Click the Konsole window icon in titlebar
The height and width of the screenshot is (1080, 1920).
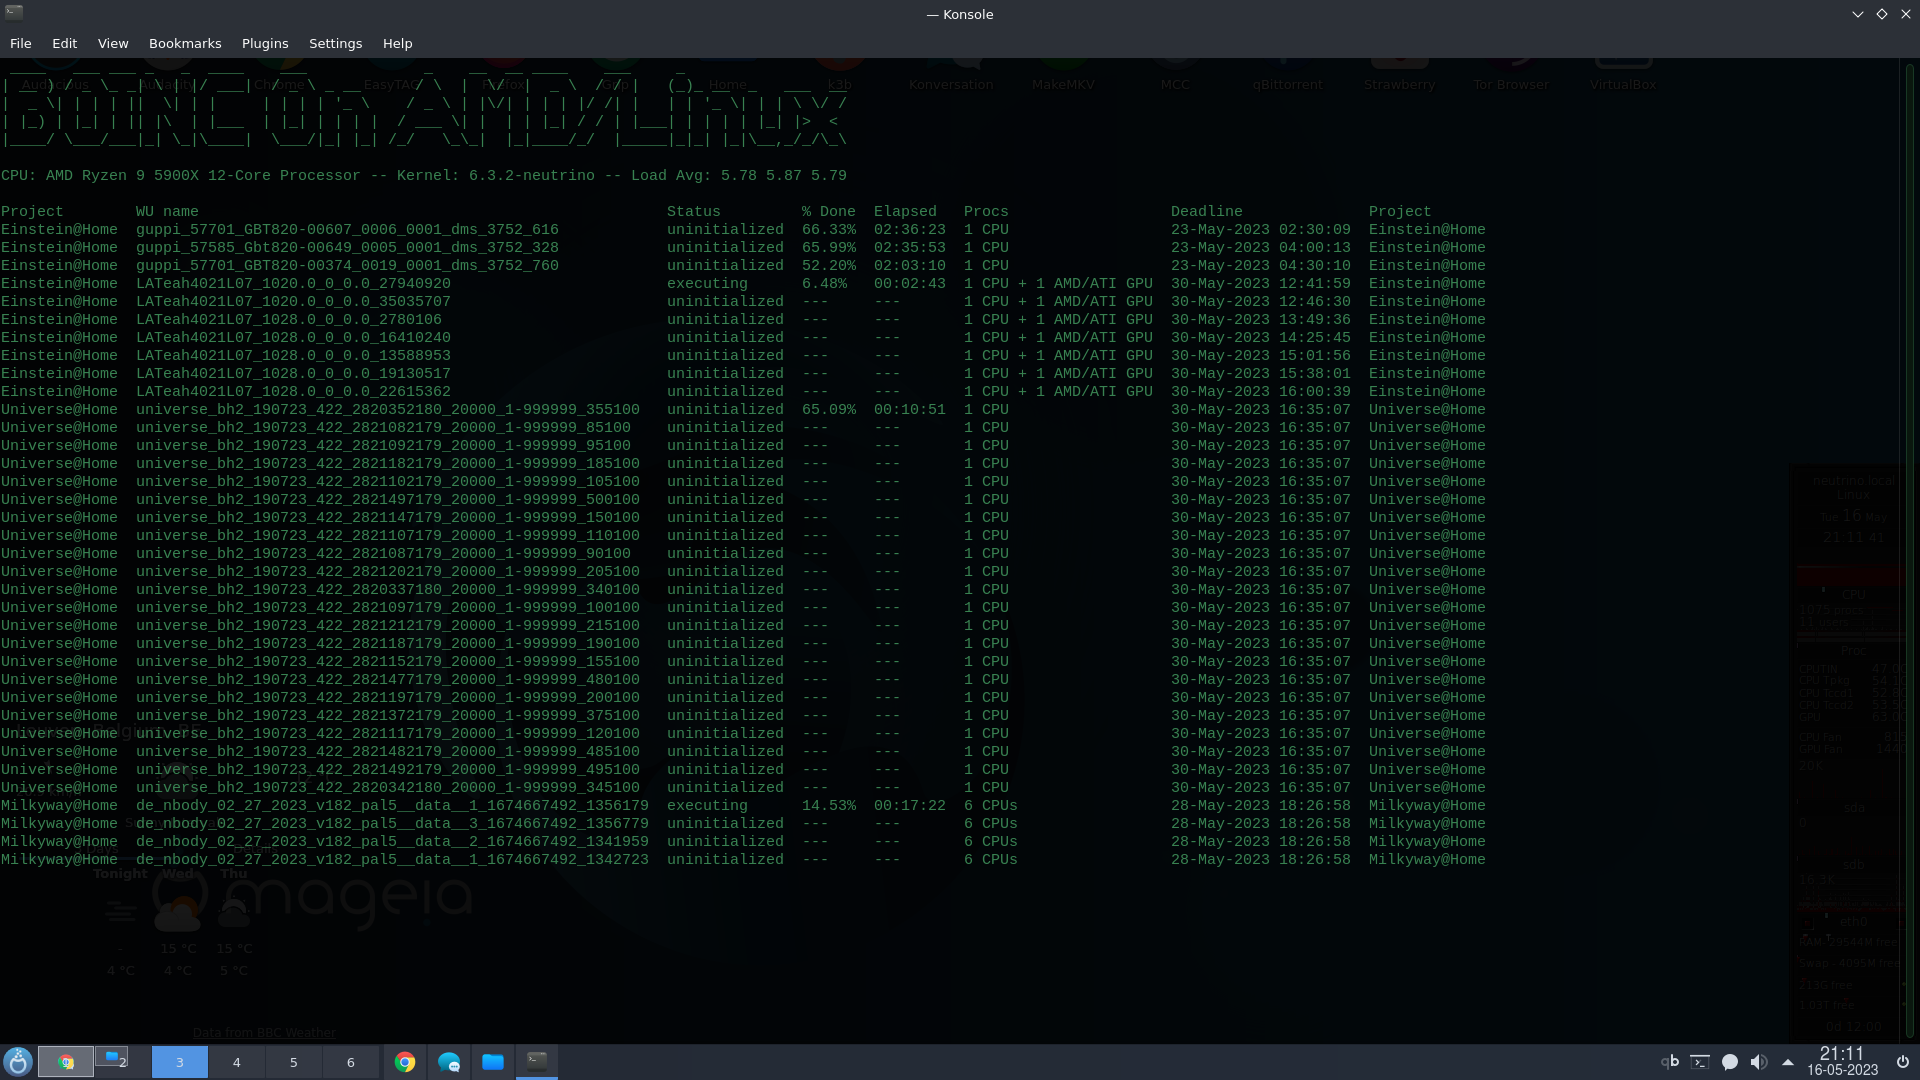coord(14,13)
